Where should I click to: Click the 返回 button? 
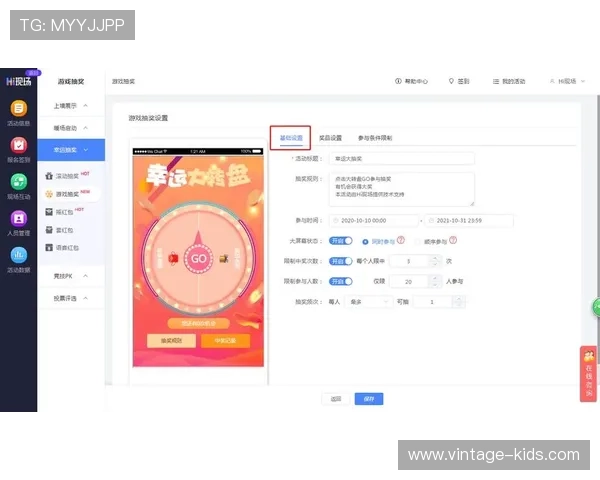(336, 399)
